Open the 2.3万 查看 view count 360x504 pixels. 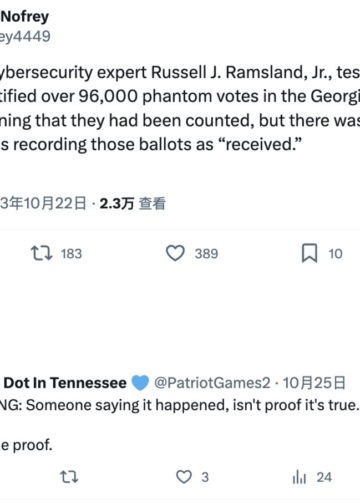(x=133, y=203)
